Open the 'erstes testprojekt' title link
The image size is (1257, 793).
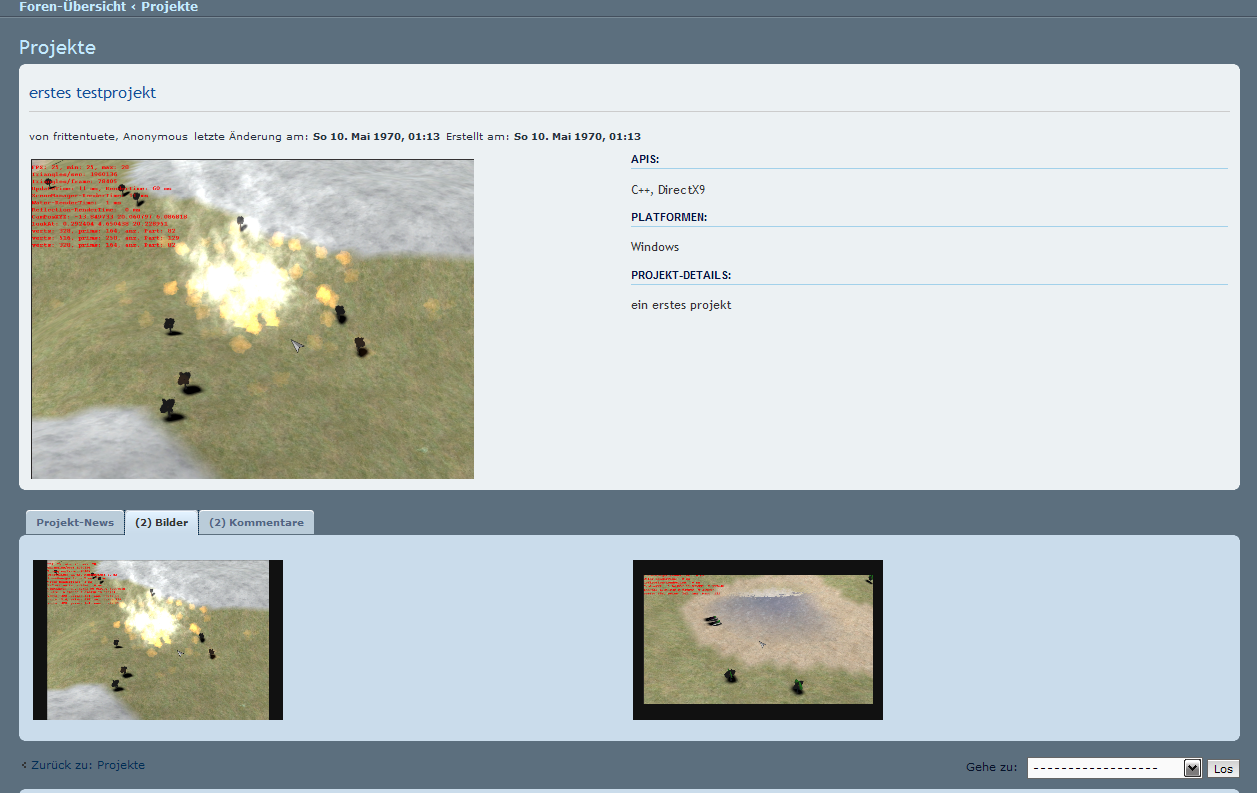(x=92, y=93)
